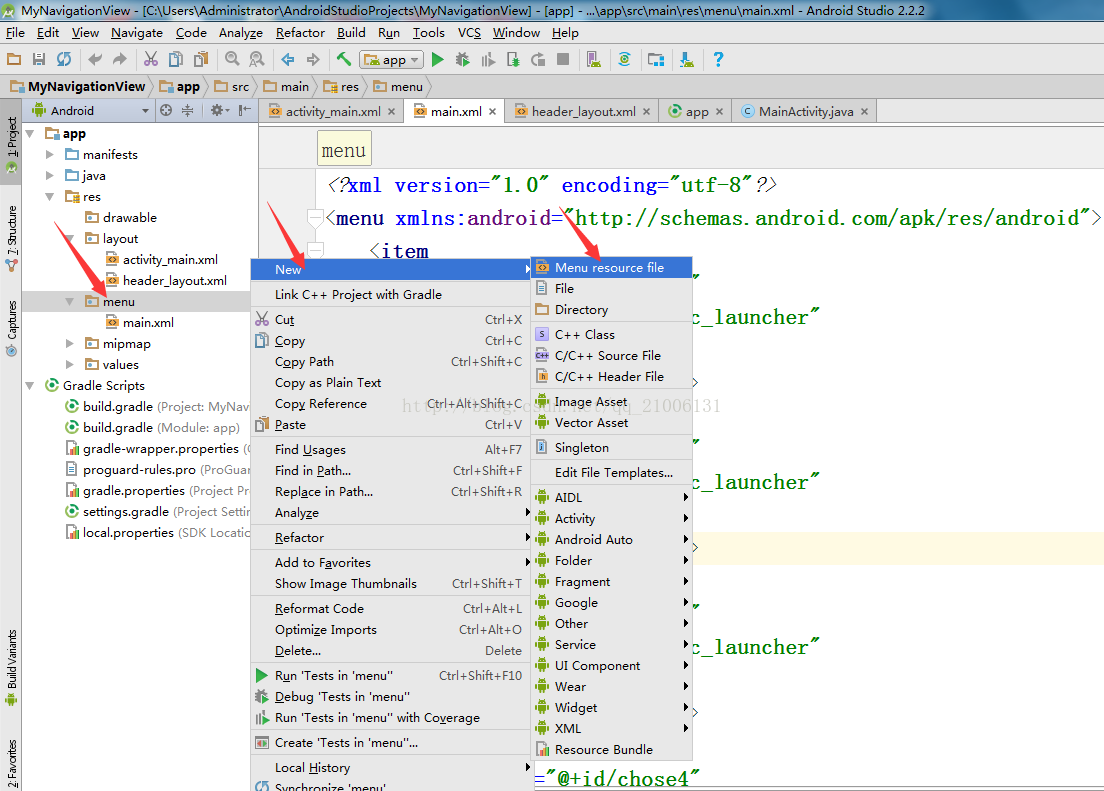The width and height of the screenshot is (1104, 791).
Task: Click the Replace toolbar icon
Action: (257, 60)
